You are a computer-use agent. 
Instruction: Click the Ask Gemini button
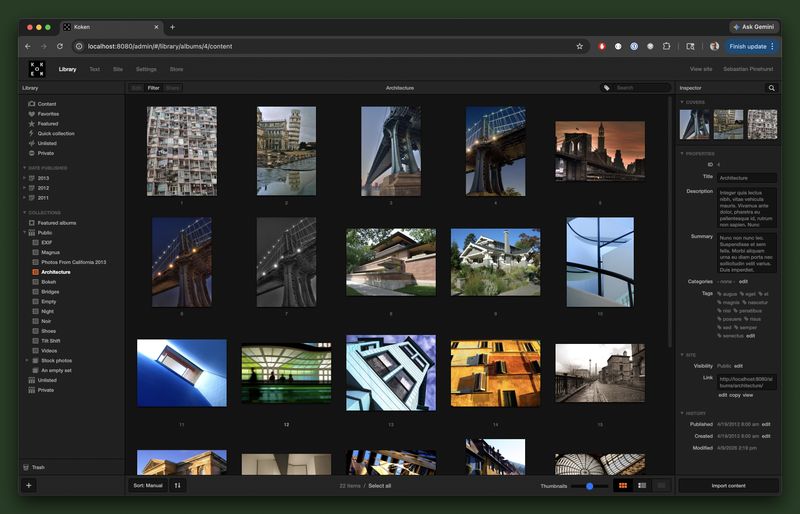pos(754,27)
